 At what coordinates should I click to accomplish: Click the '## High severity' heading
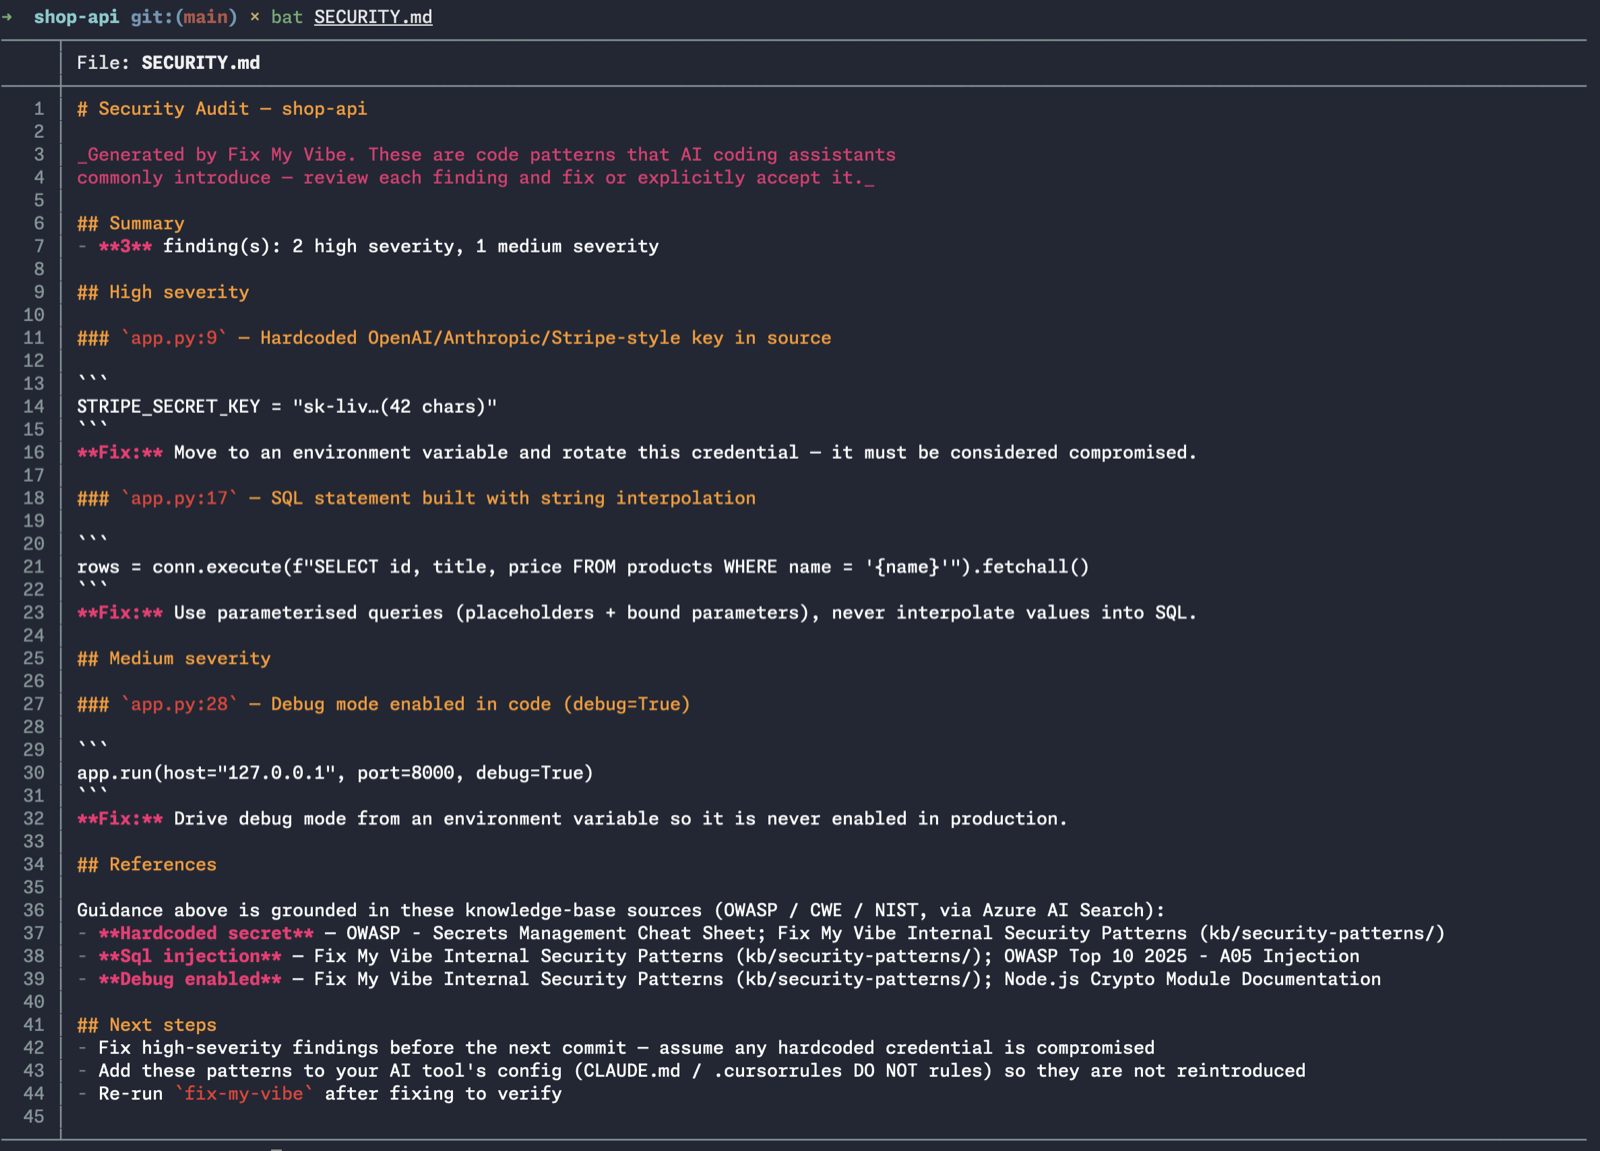[163, 292]
